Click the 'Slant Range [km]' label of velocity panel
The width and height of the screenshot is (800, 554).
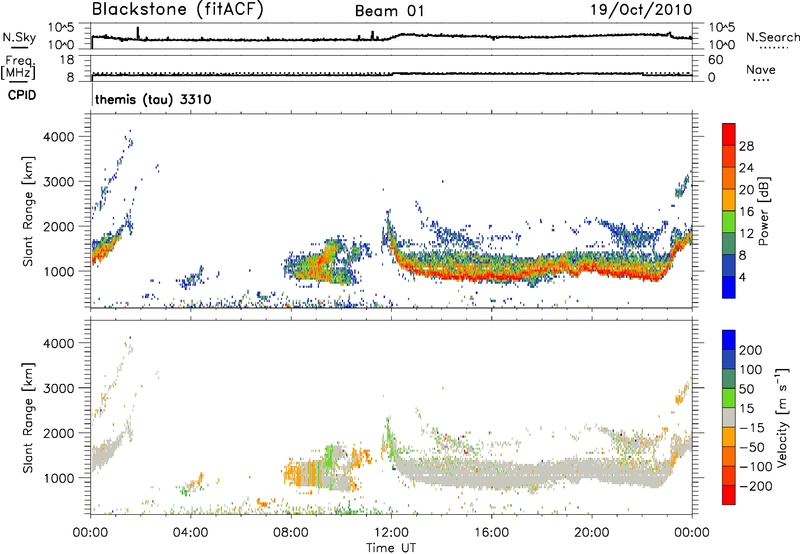click(x=28, y=418)
